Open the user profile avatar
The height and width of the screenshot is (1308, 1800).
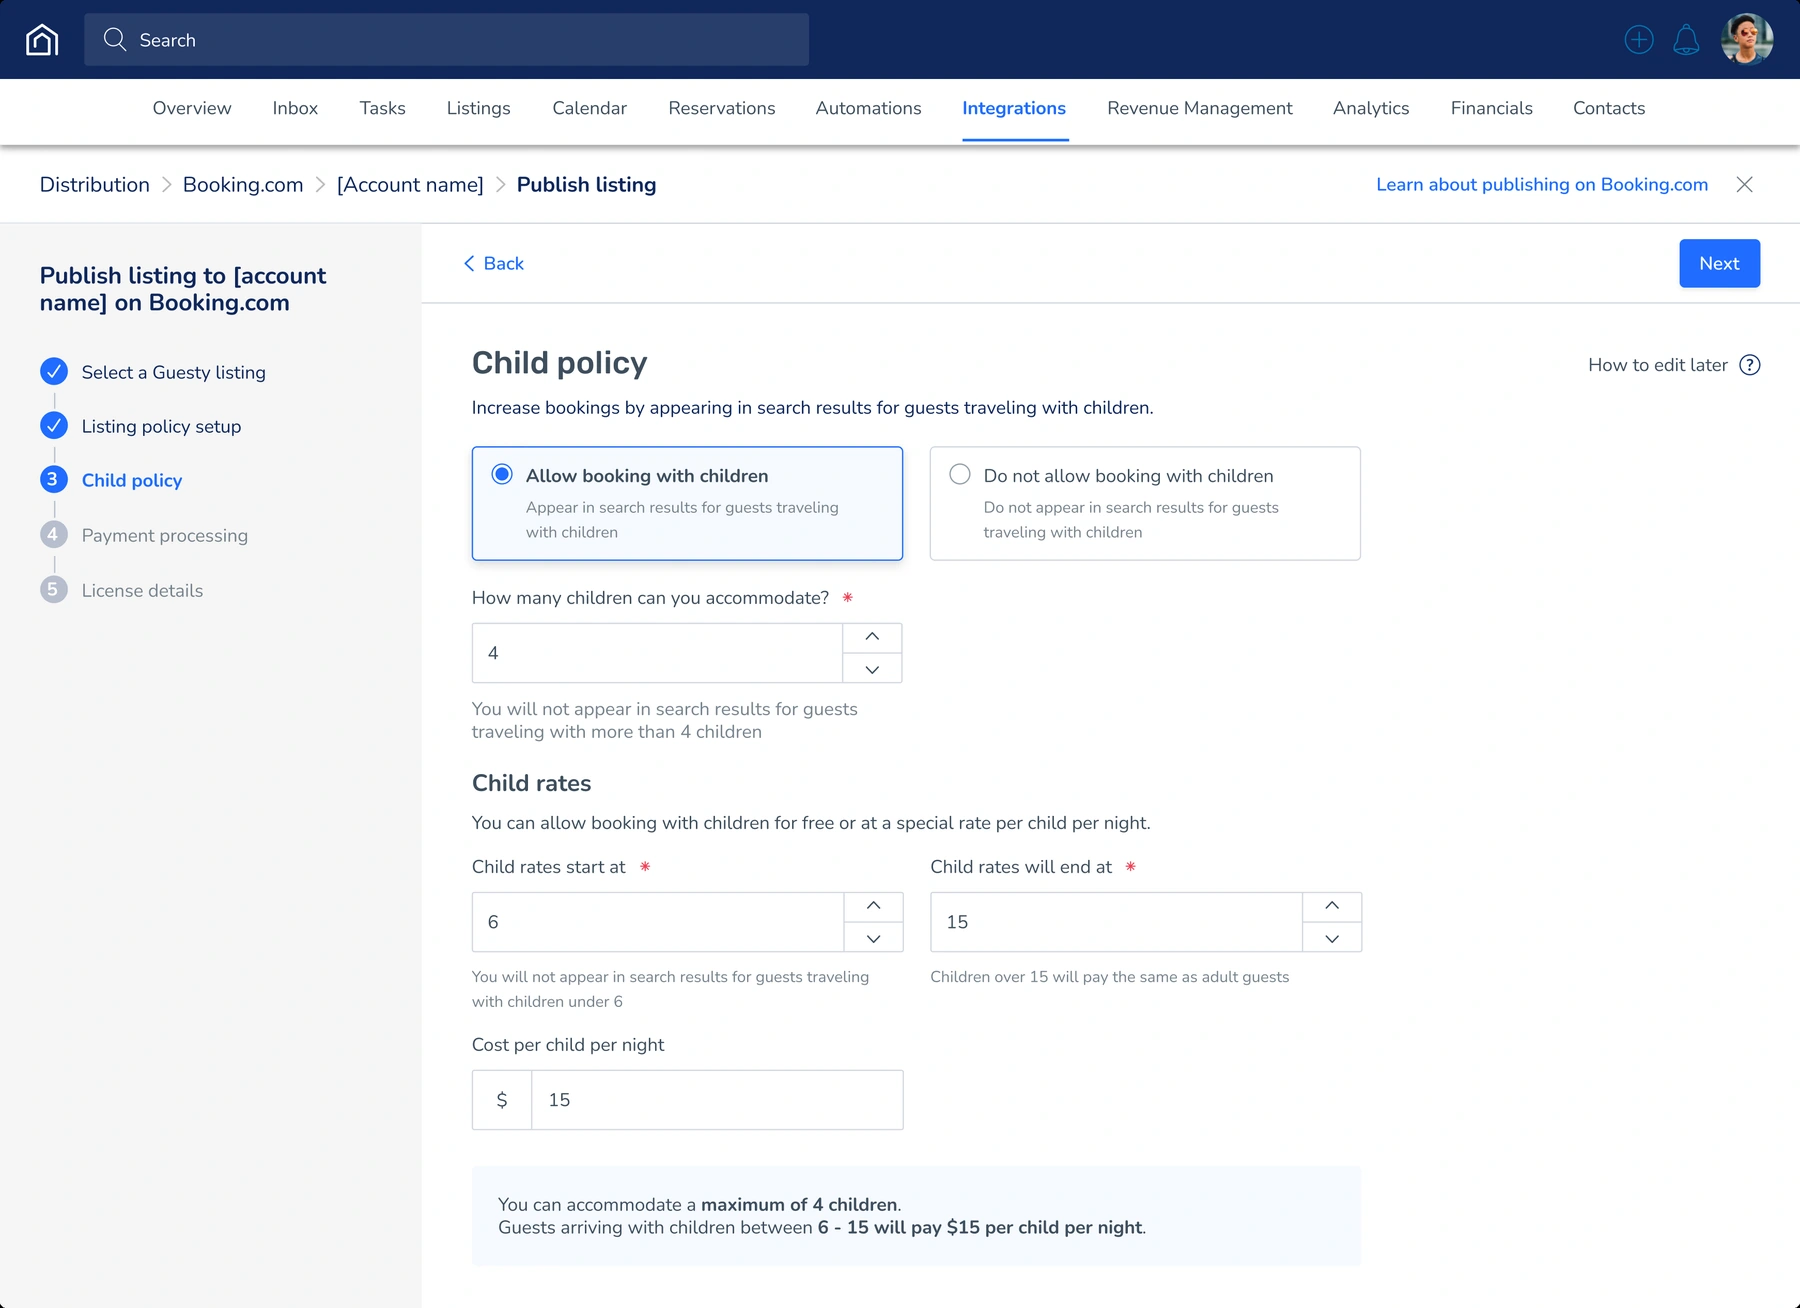[1747, 40]
